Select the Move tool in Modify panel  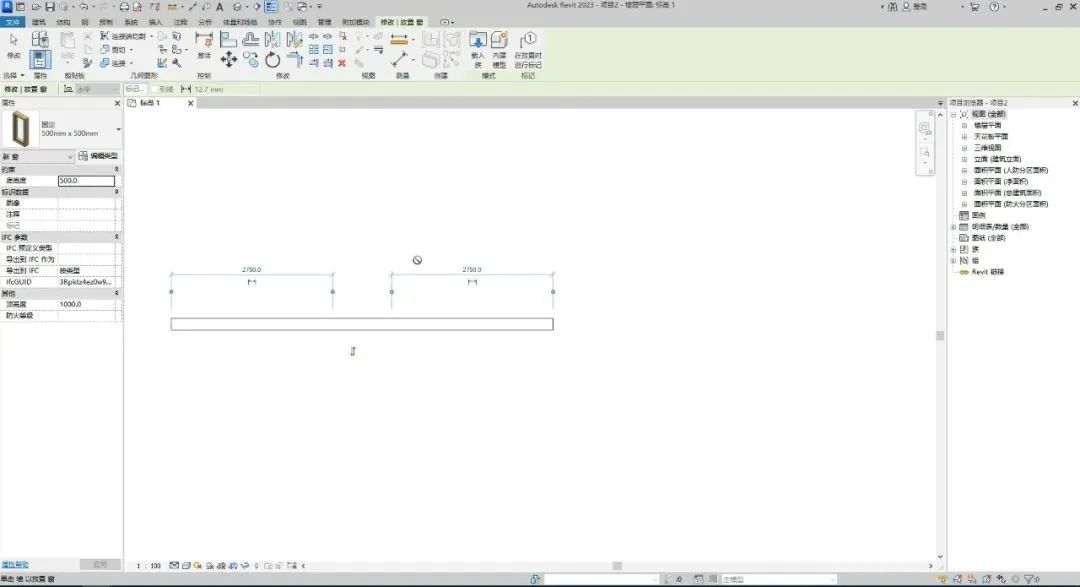[x=229, y=60]
